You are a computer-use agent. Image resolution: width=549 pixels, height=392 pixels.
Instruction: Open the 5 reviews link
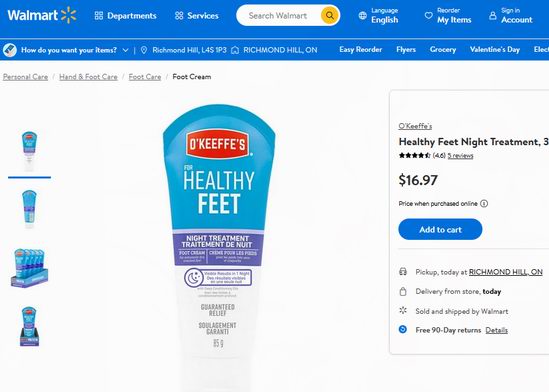(x=460, y=156)
